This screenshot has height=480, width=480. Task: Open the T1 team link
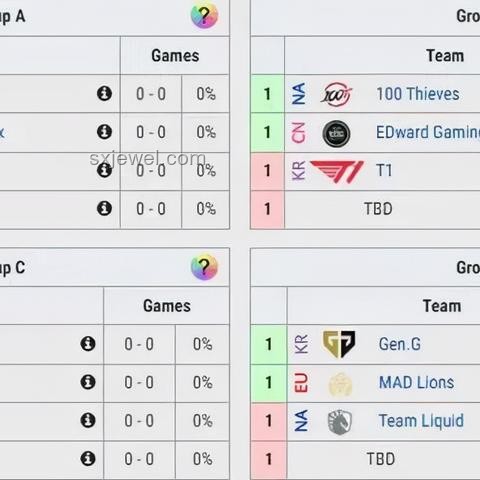click(384, 170)
